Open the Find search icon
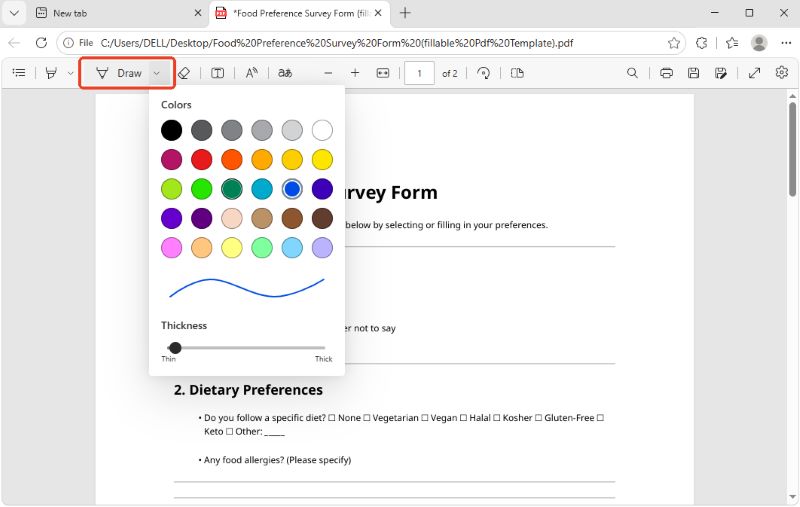This screenshot has height=507, width=800. (x=632, y=73)
